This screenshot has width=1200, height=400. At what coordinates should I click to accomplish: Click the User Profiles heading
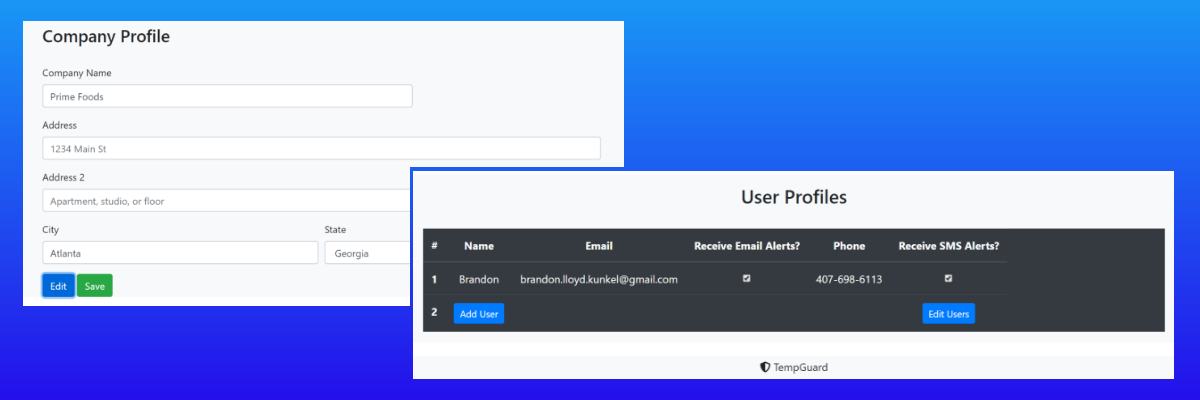tap(794, 197)
